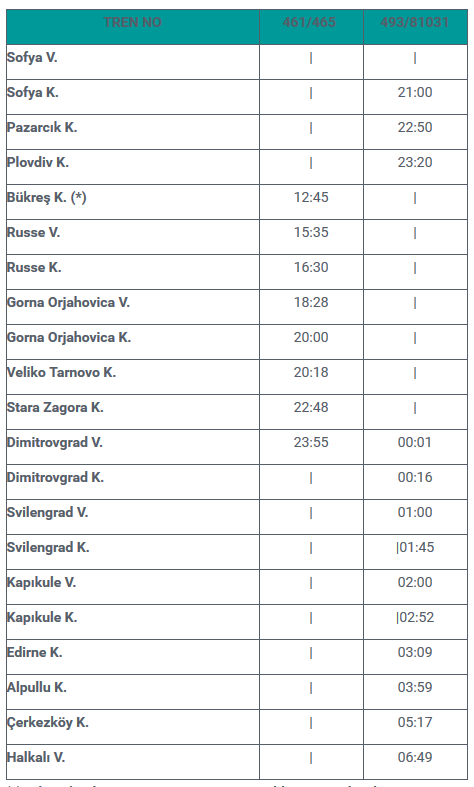Image resolution: width=474 pixels, height=787 pixels.
Task: Click the 21:00 departure time for Sofya
Action: [x=415, y=92]
